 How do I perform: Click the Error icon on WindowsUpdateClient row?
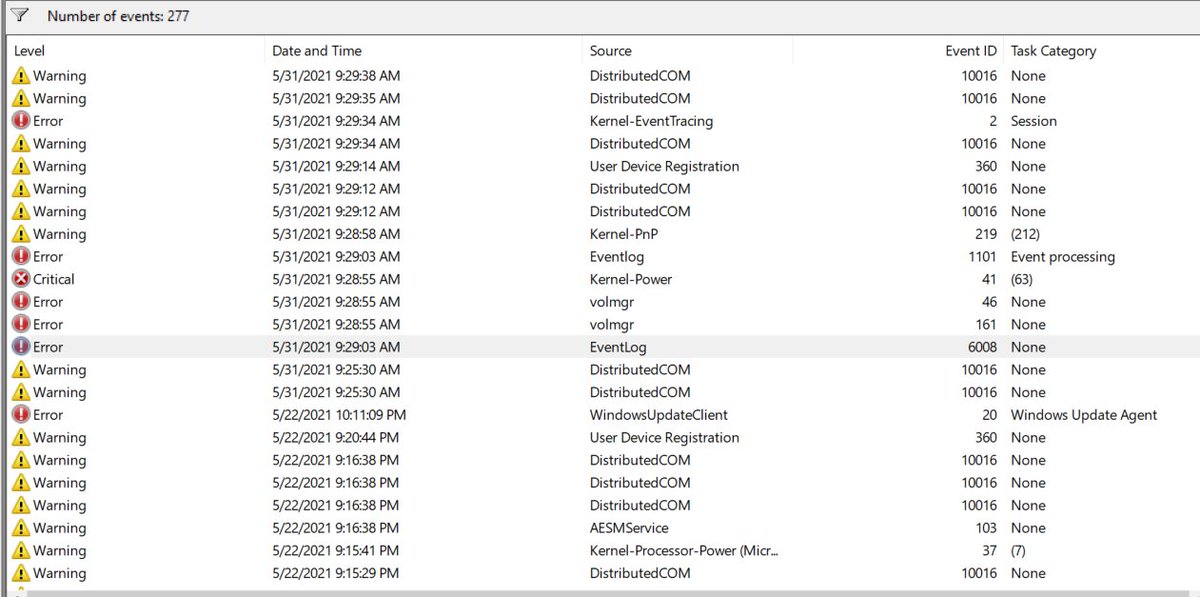(21, 415)
